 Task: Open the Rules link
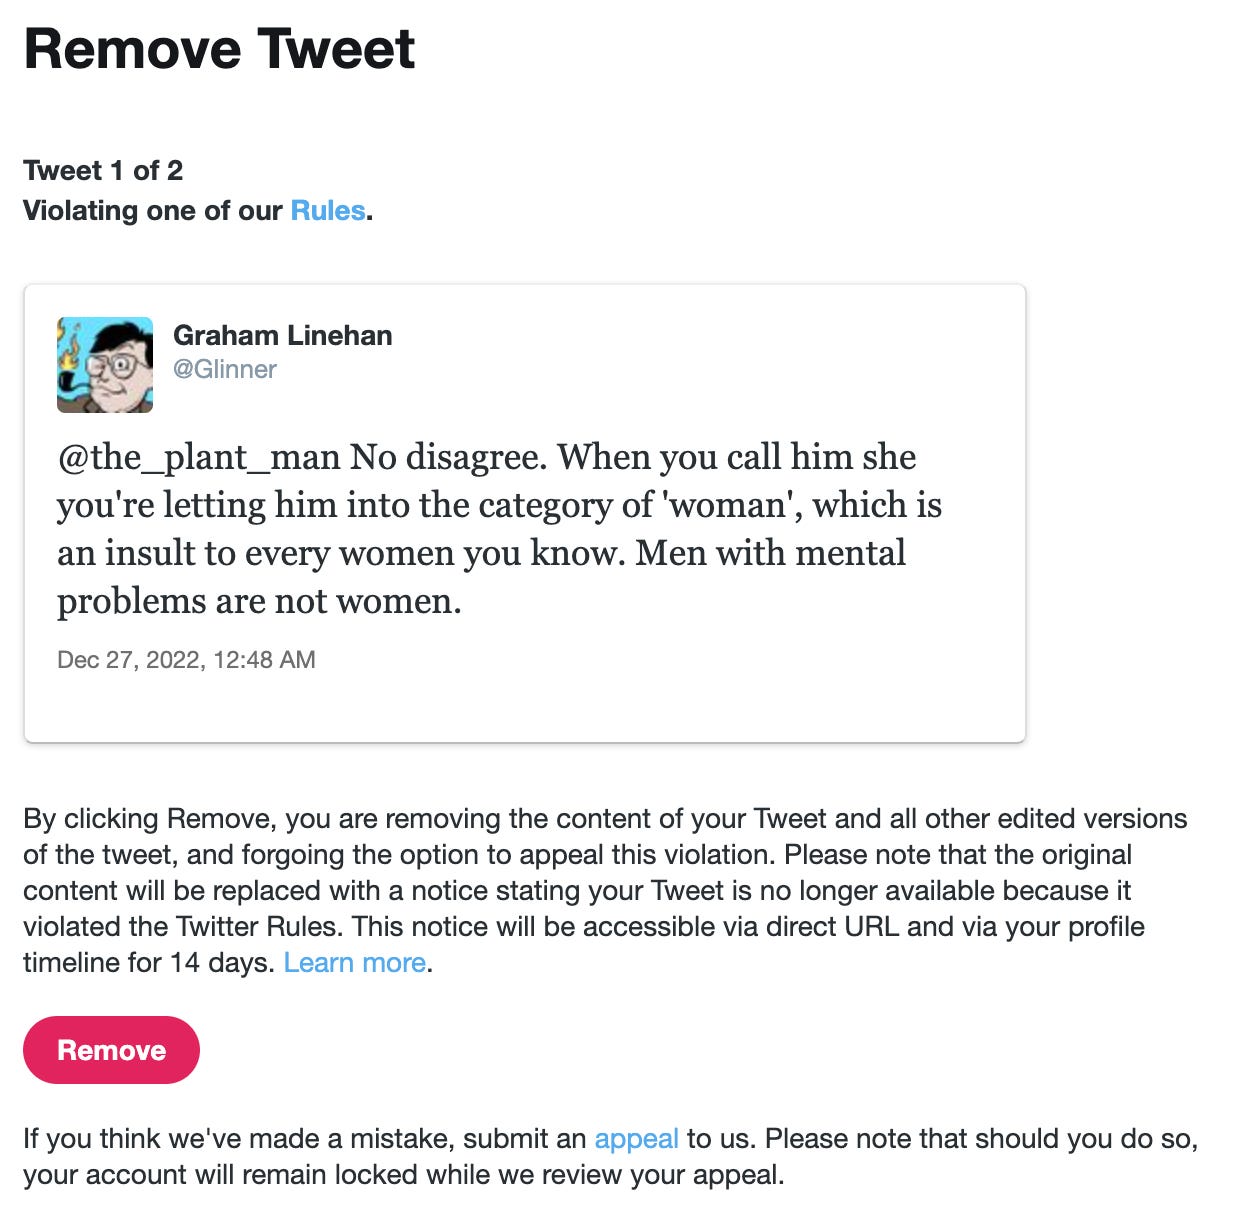coord(327,211)
